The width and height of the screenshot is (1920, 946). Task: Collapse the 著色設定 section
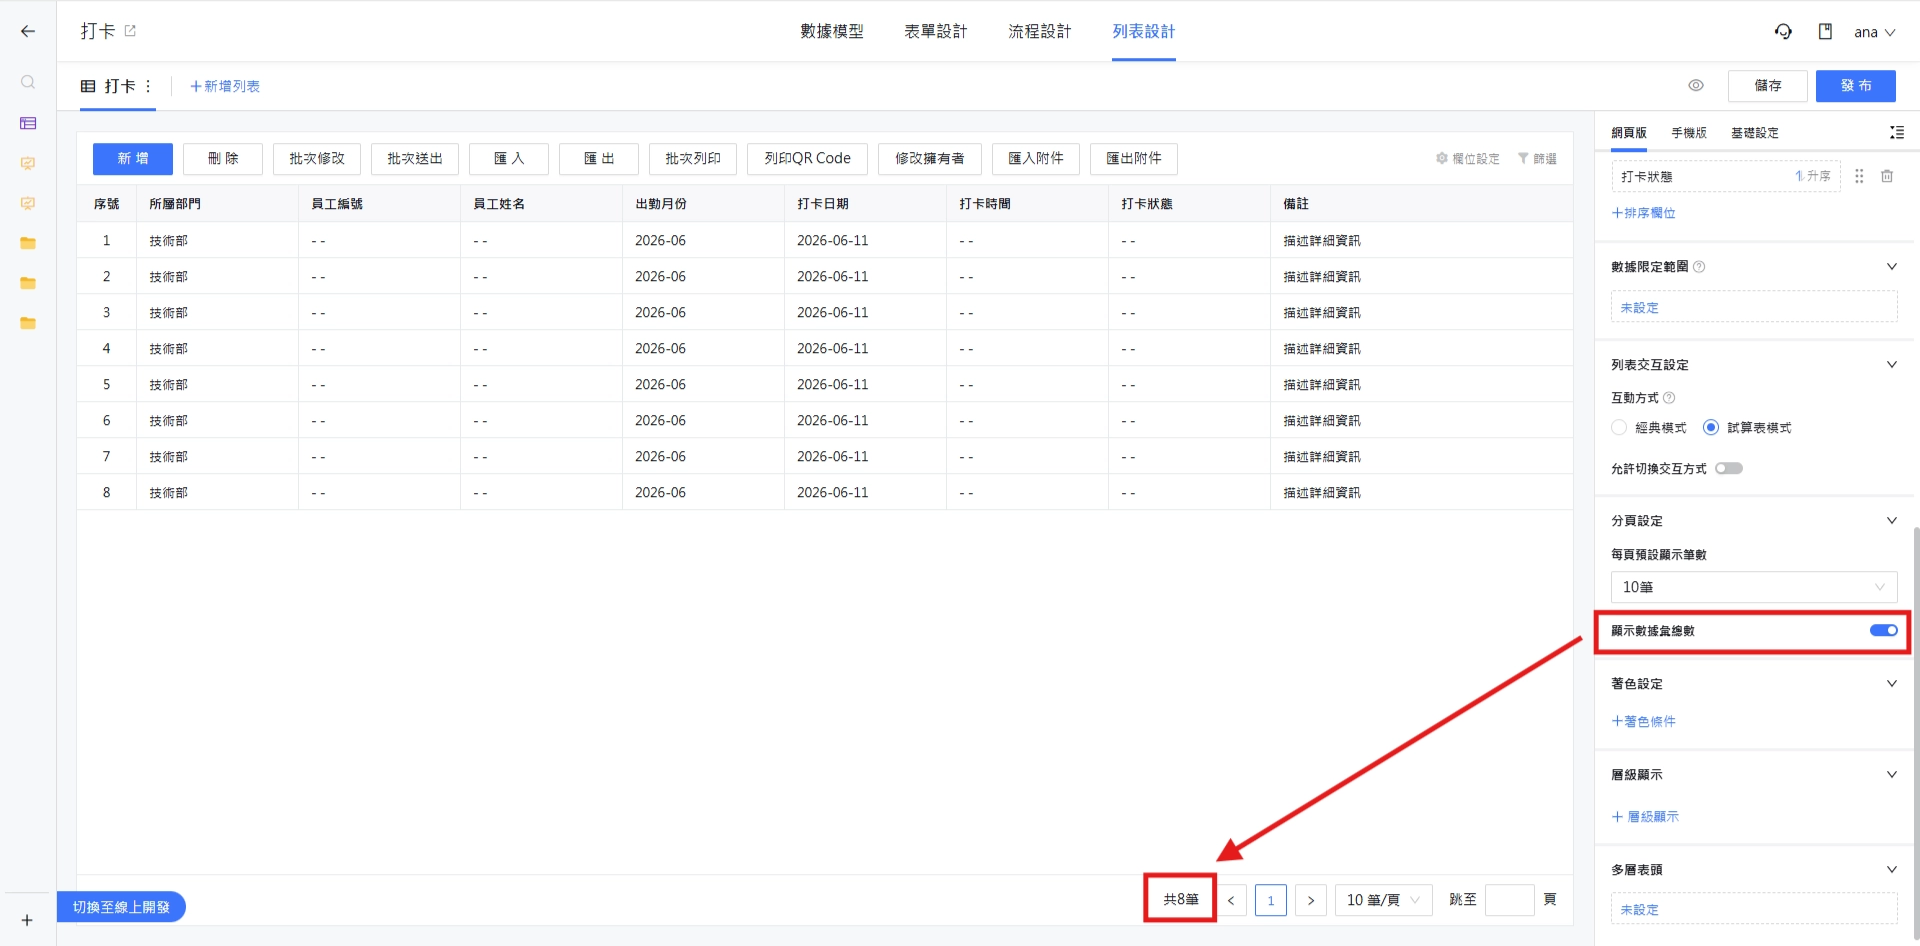(x=1891, y=684)
